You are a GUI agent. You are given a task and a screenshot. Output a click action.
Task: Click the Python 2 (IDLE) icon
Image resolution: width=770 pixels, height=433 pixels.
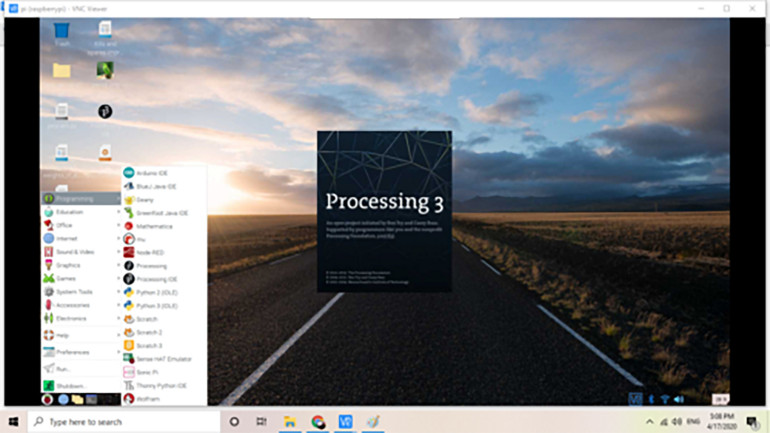(129, 292)
